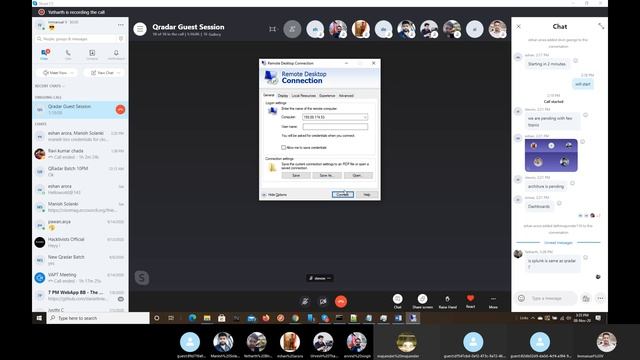
Task: Show hidden system tray icons chevron
Action: pyautogui.click(x=533, y=318)
